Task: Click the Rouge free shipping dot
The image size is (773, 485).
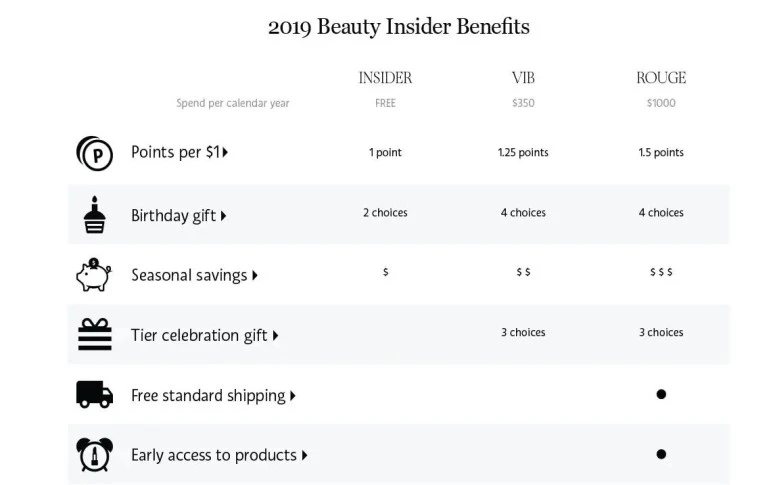Action: click(661, 394)
